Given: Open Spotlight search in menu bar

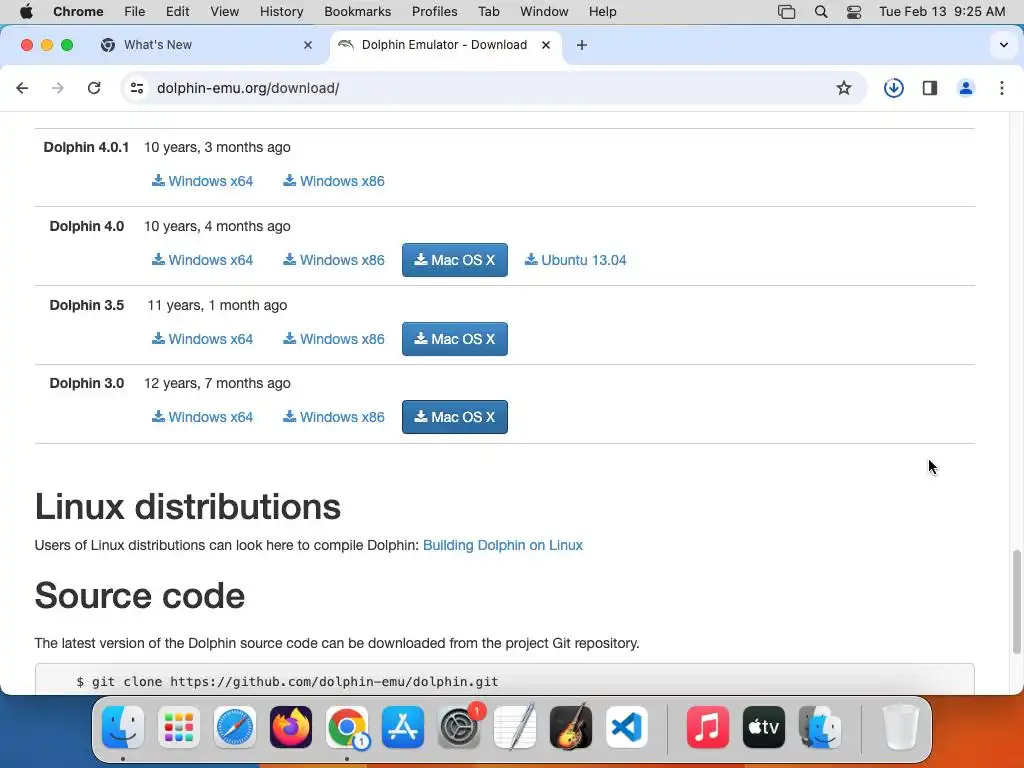Looking at the screenshot, I should click(821, 12).
